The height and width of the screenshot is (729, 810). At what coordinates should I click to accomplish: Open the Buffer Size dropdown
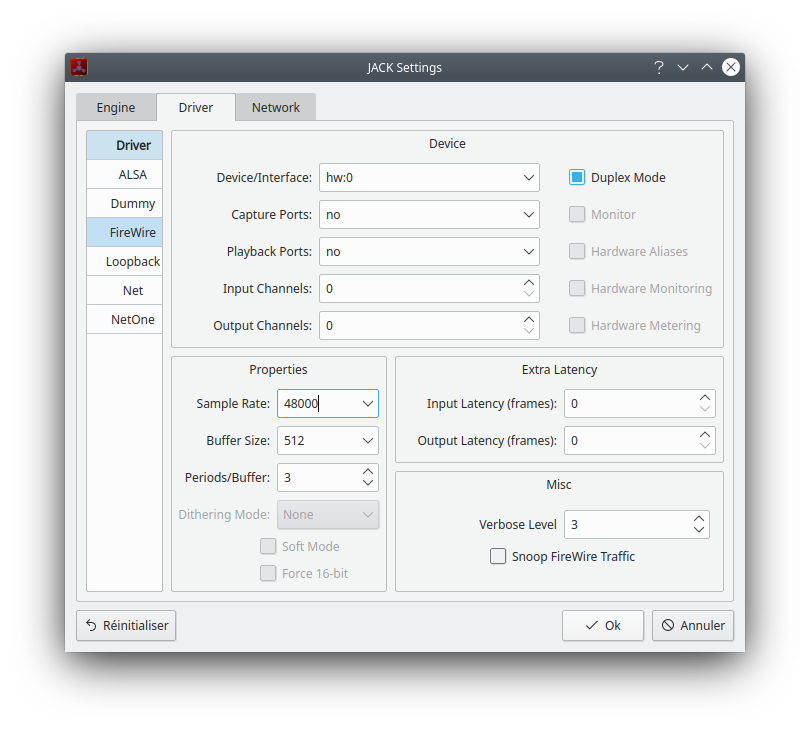tap(328, 441)
